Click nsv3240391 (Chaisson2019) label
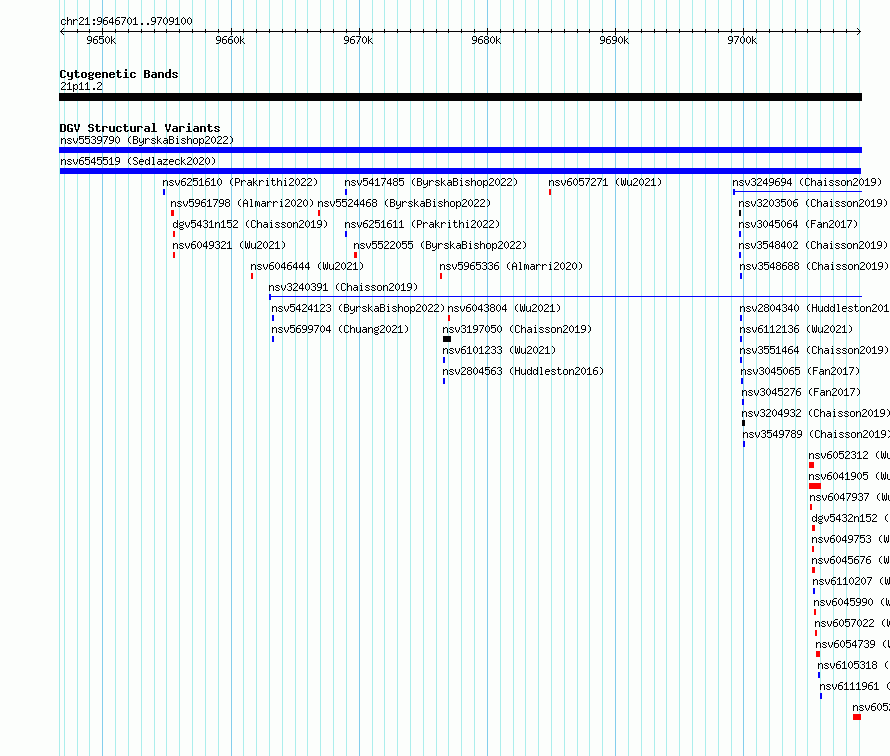Viewport: 890px width, 756px height. point(343,287)
